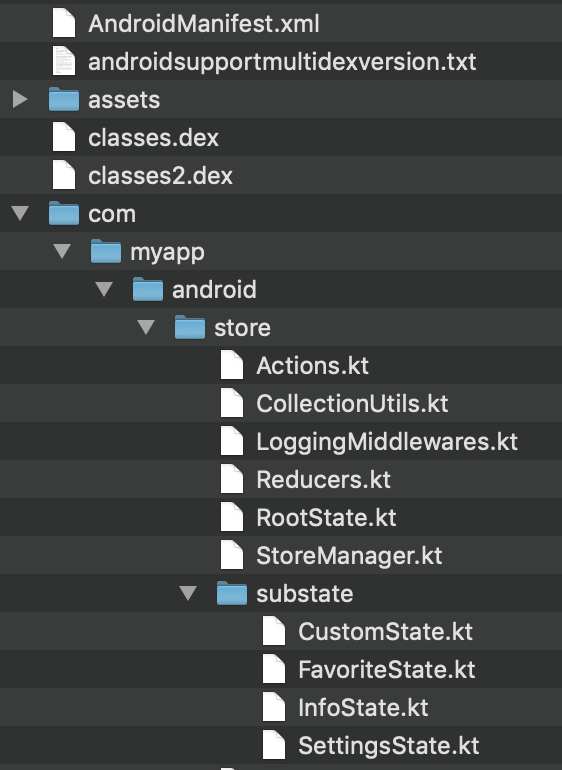Click the classes2.dex file icon
This screenshot has height=770, width=562.
(64, 175)
